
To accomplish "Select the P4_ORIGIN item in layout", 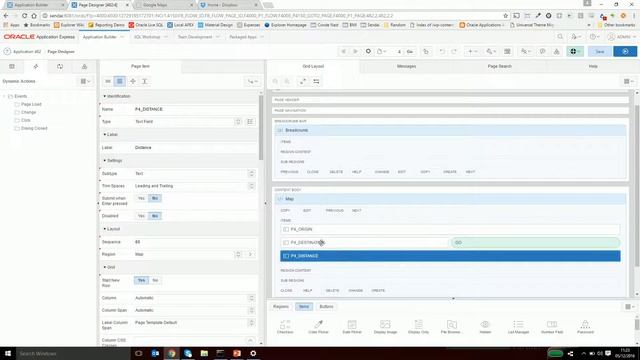I will pyautogui.click(x=450, y=229).
